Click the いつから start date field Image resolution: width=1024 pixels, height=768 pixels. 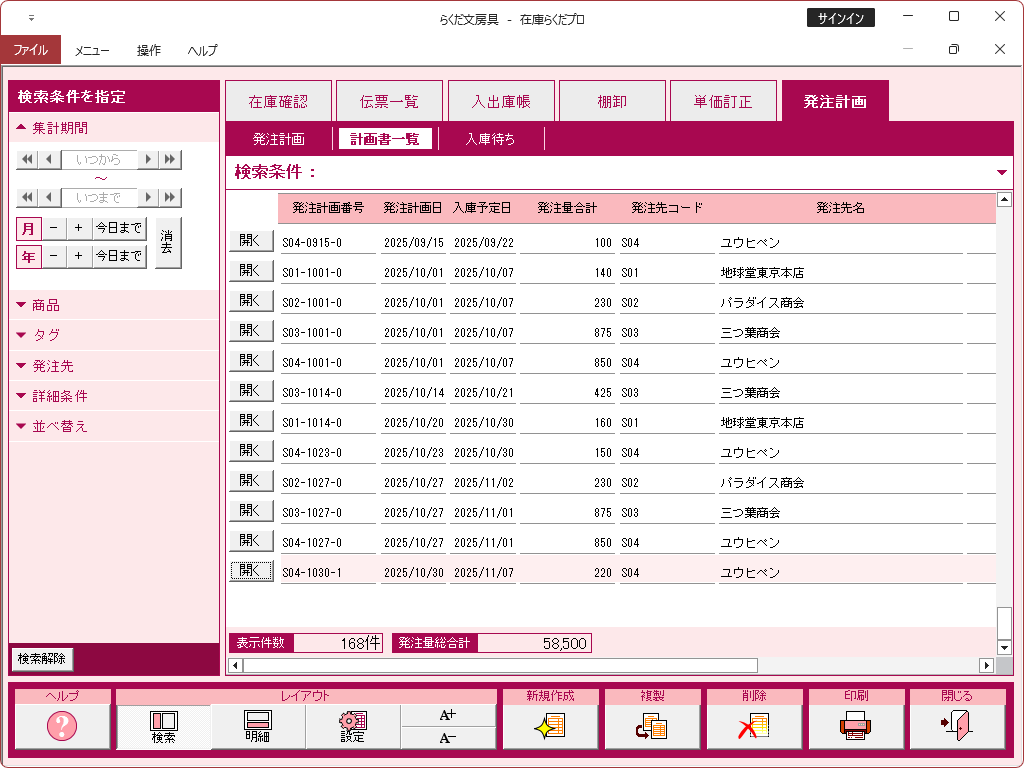[98, 160]
